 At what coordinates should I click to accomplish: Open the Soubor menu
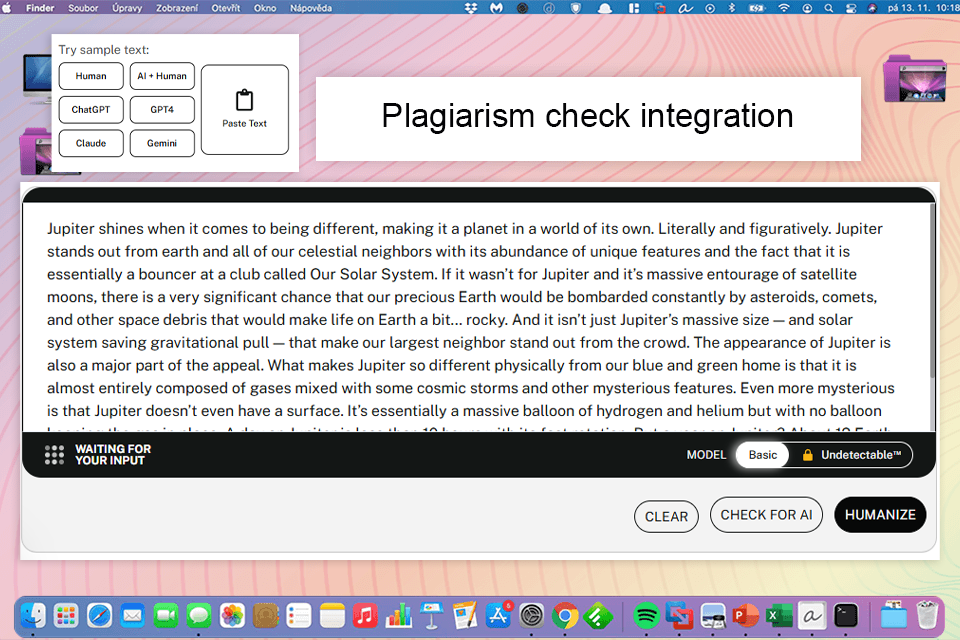coord(83,7)
